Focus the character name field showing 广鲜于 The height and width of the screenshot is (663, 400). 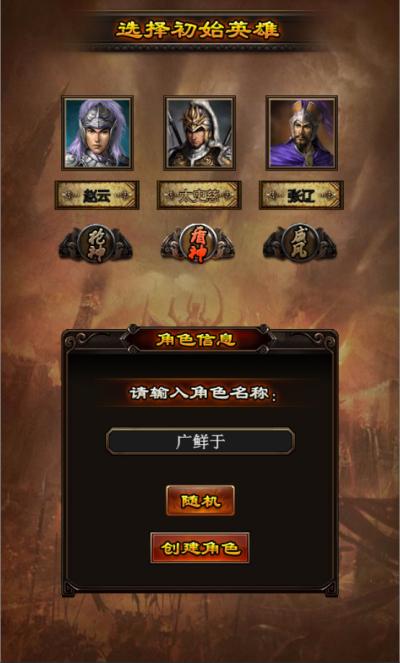200,441
